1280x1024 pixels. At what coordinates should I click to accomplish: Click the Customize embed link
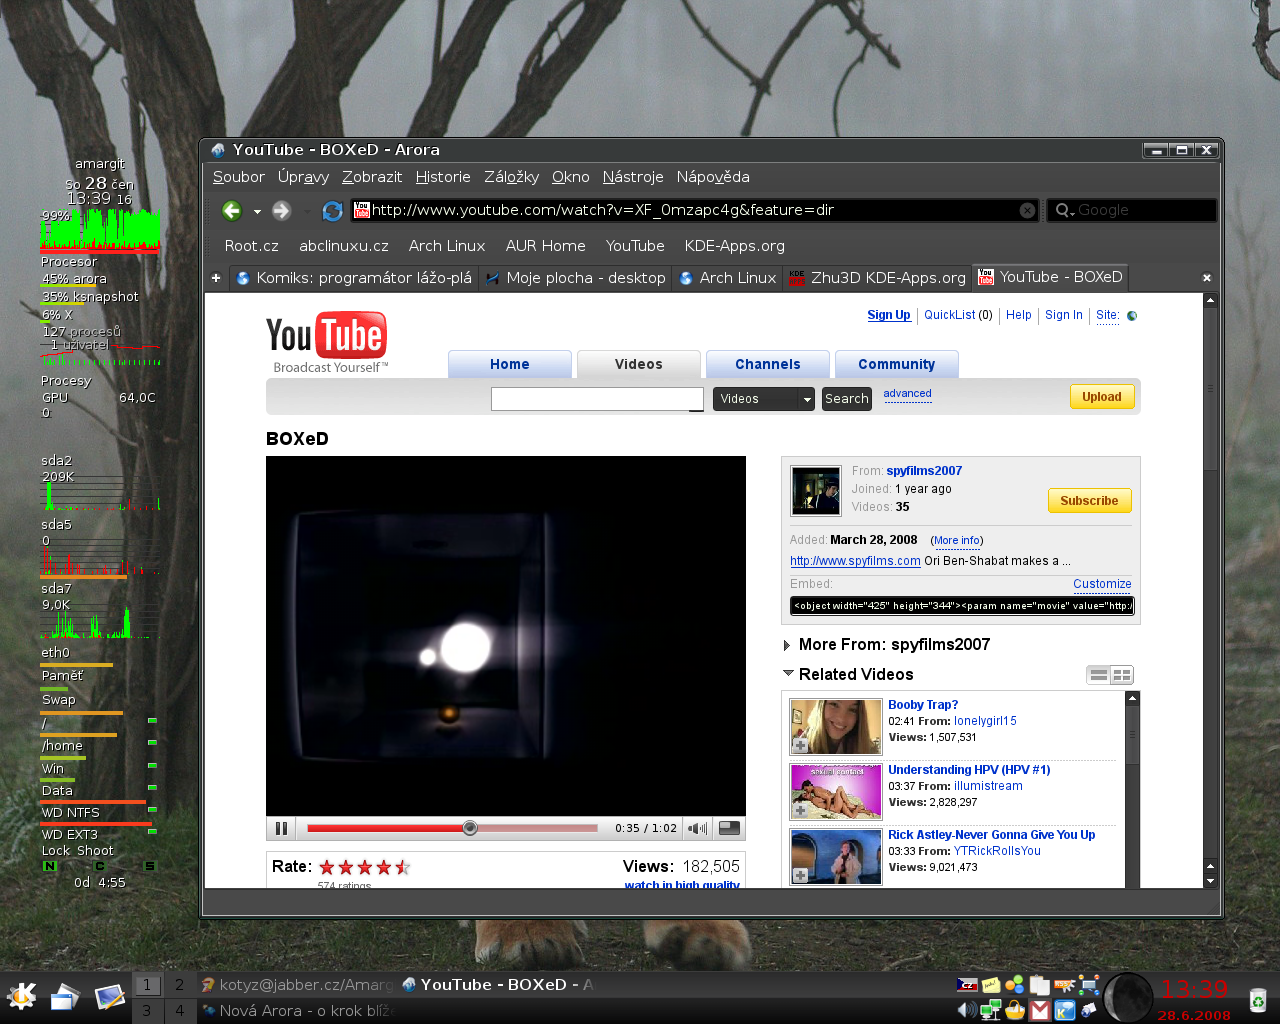(x=1102, y=584)
